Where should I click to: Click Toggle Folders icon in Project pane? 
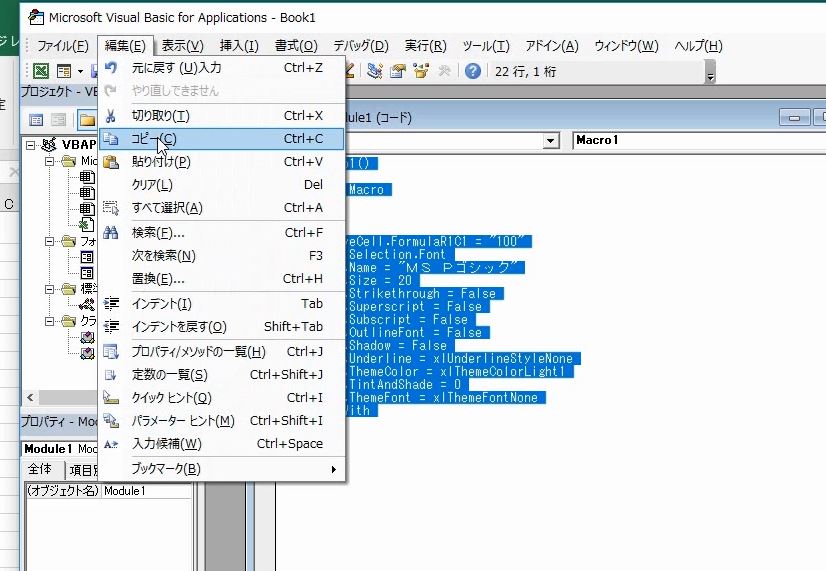click(86, 120)
